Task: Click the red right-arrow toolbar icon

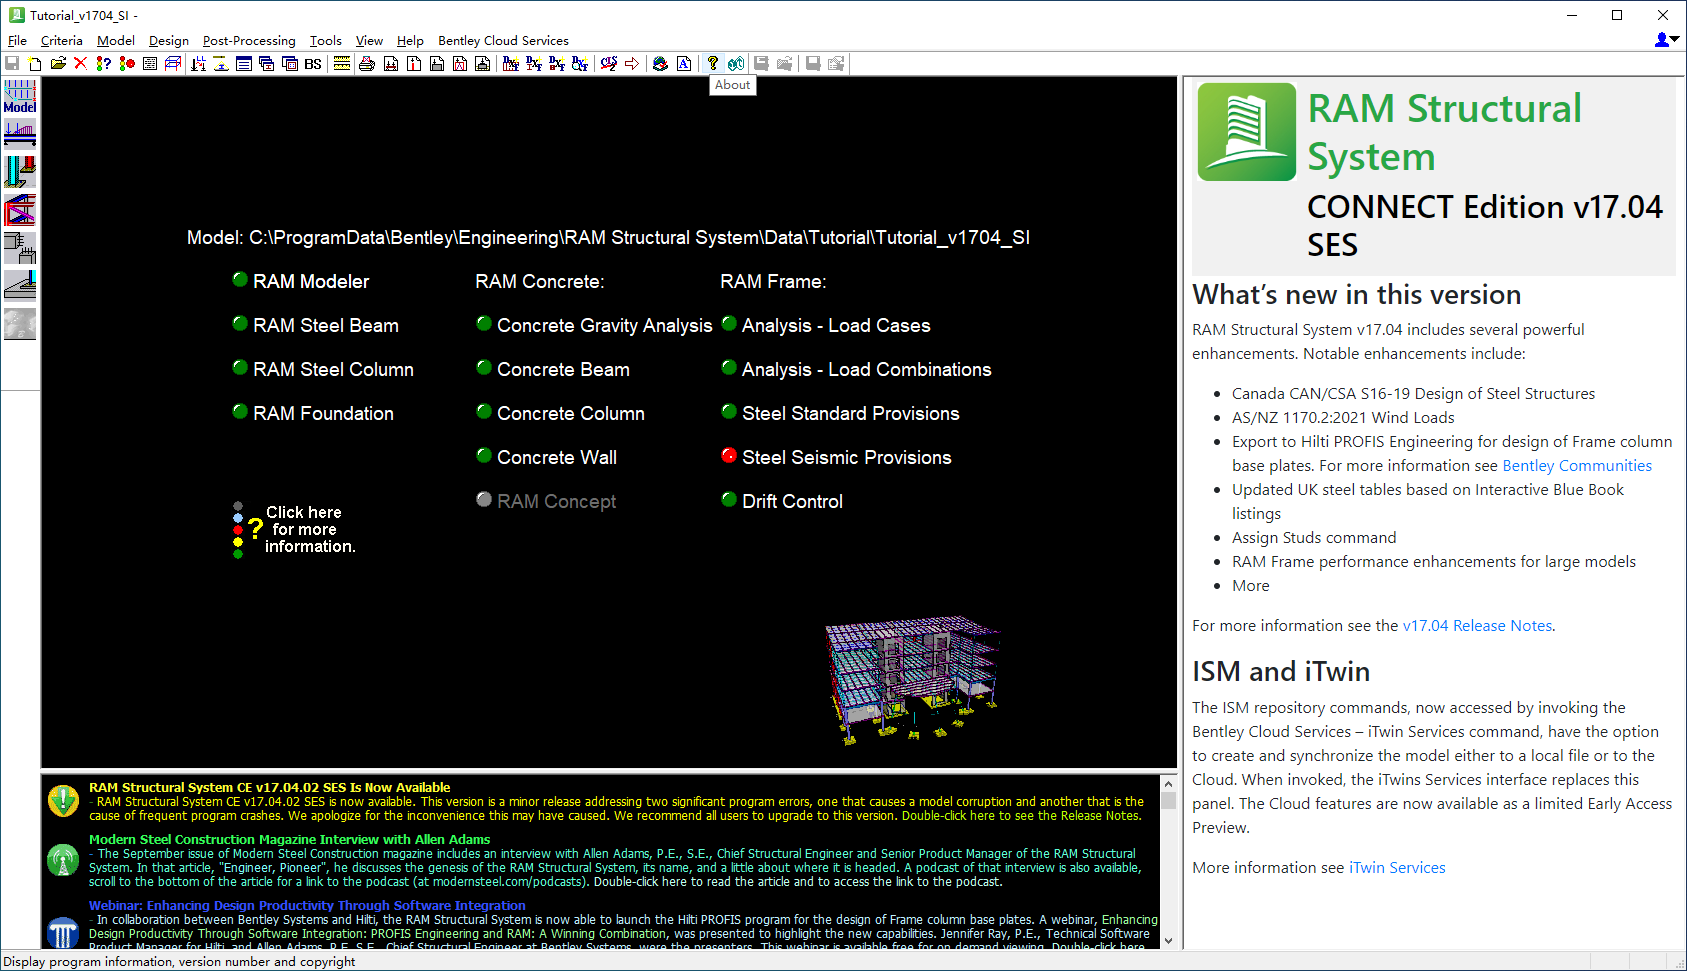Action: pos(632,63)
